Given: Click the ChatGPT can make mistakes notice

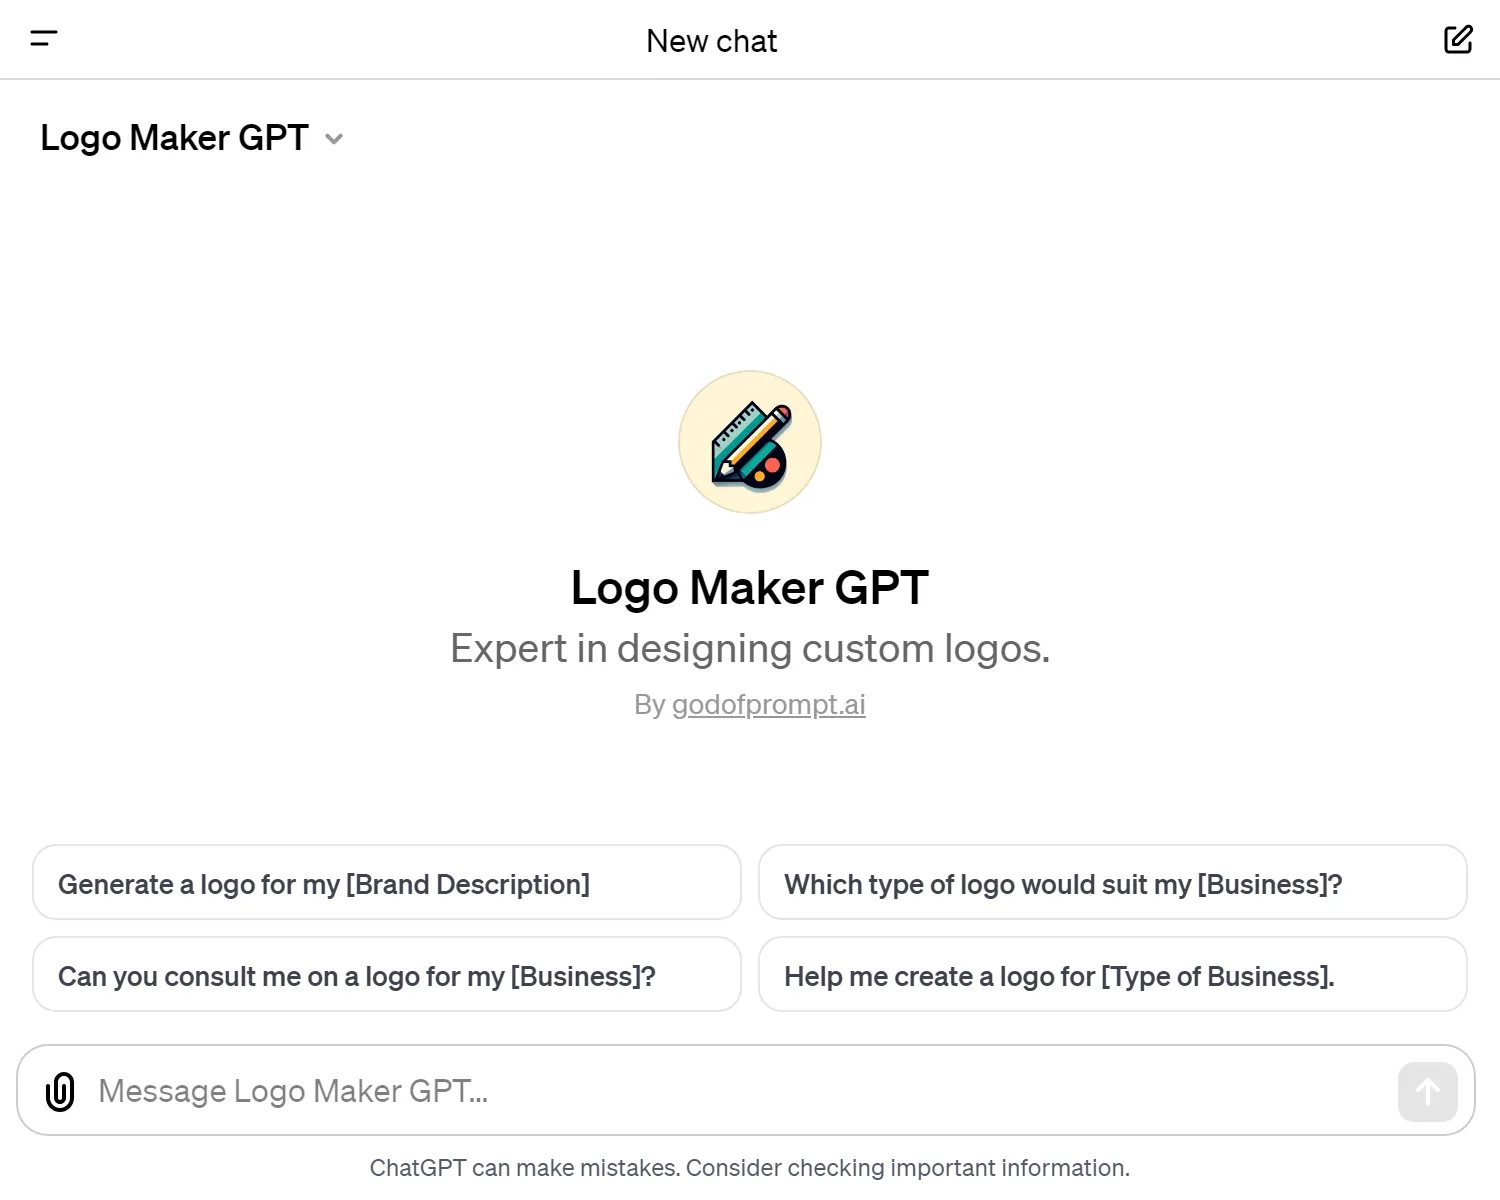Looking at the screenshot, I should pos(749,1167).
